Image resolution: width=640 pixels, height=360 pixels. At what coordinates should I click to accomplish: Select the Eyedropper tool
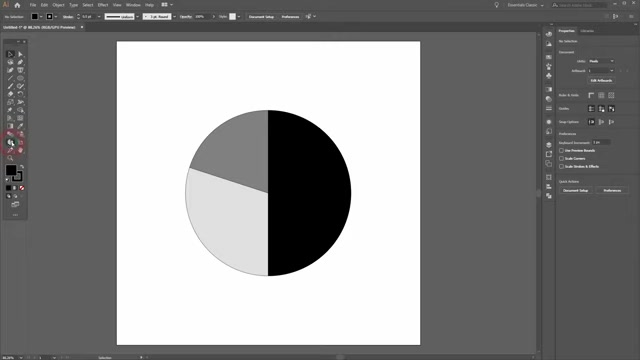pos(20,126)
